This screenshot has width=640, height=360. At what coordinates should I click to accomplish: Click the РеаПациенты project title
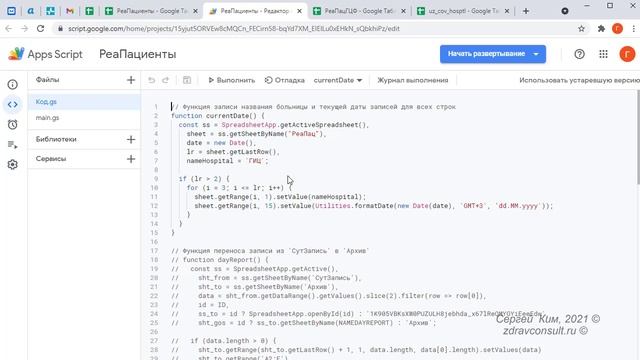(x=138, y=54)
